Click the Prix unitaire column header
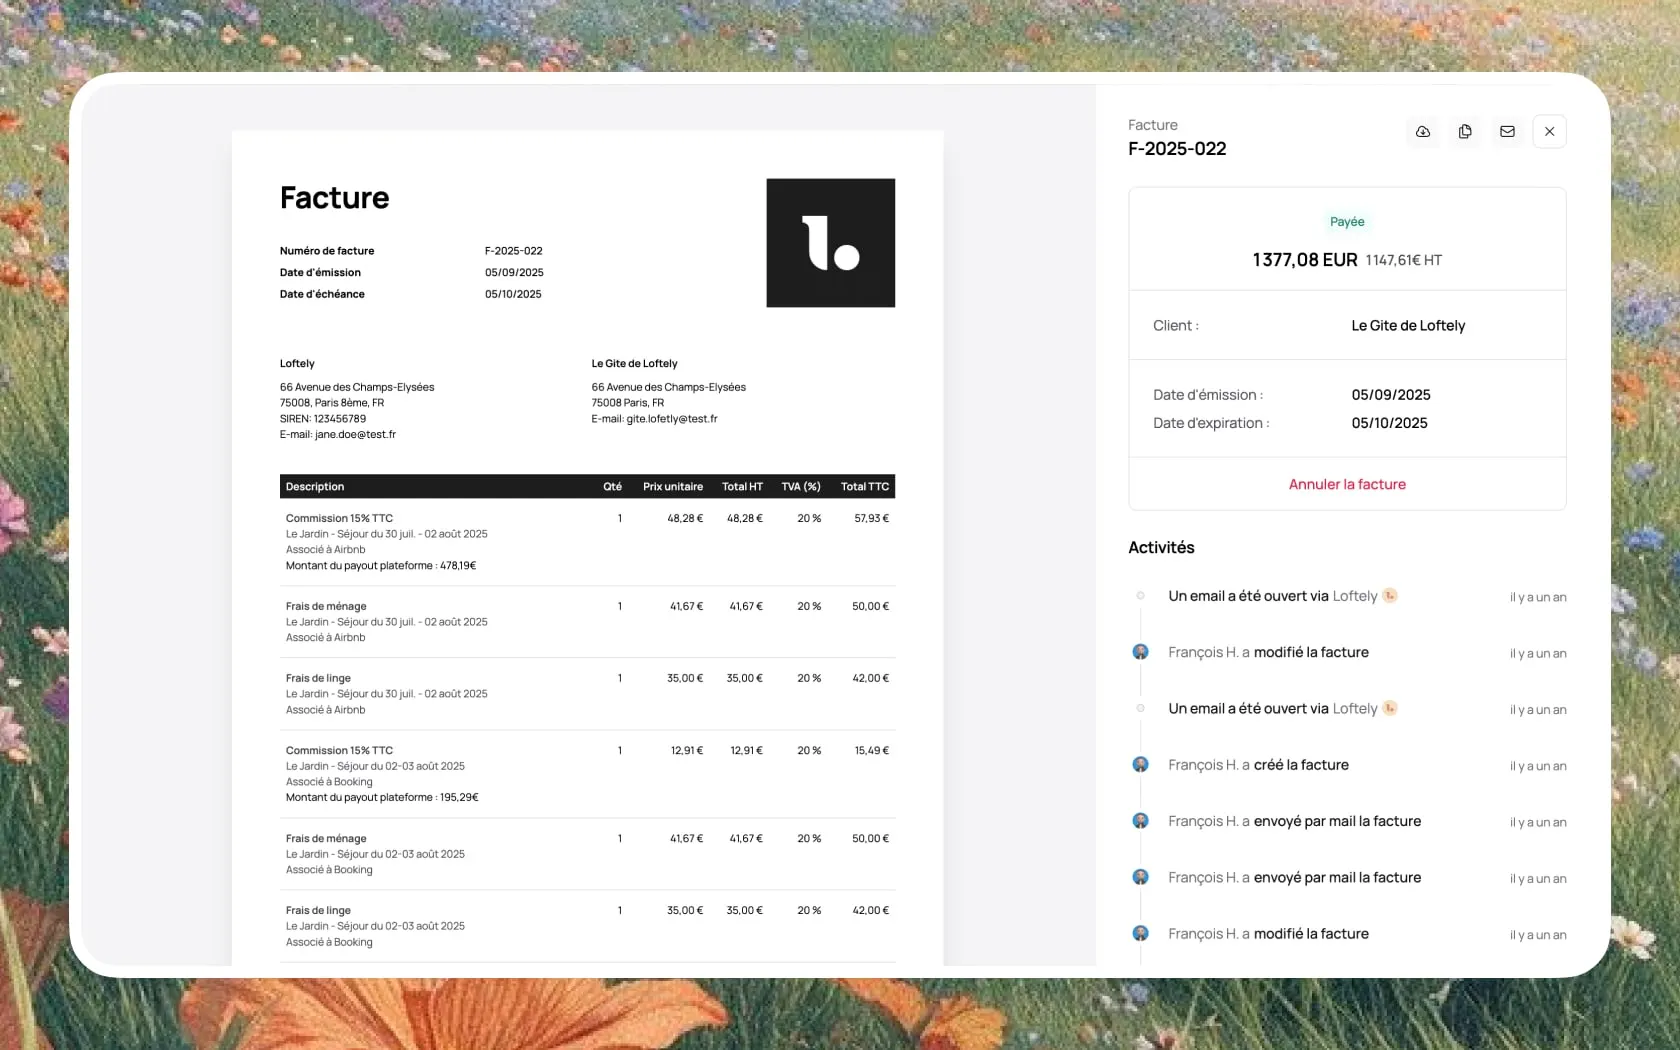This screenshot has height=1050, width=1680. click(673, 487)
